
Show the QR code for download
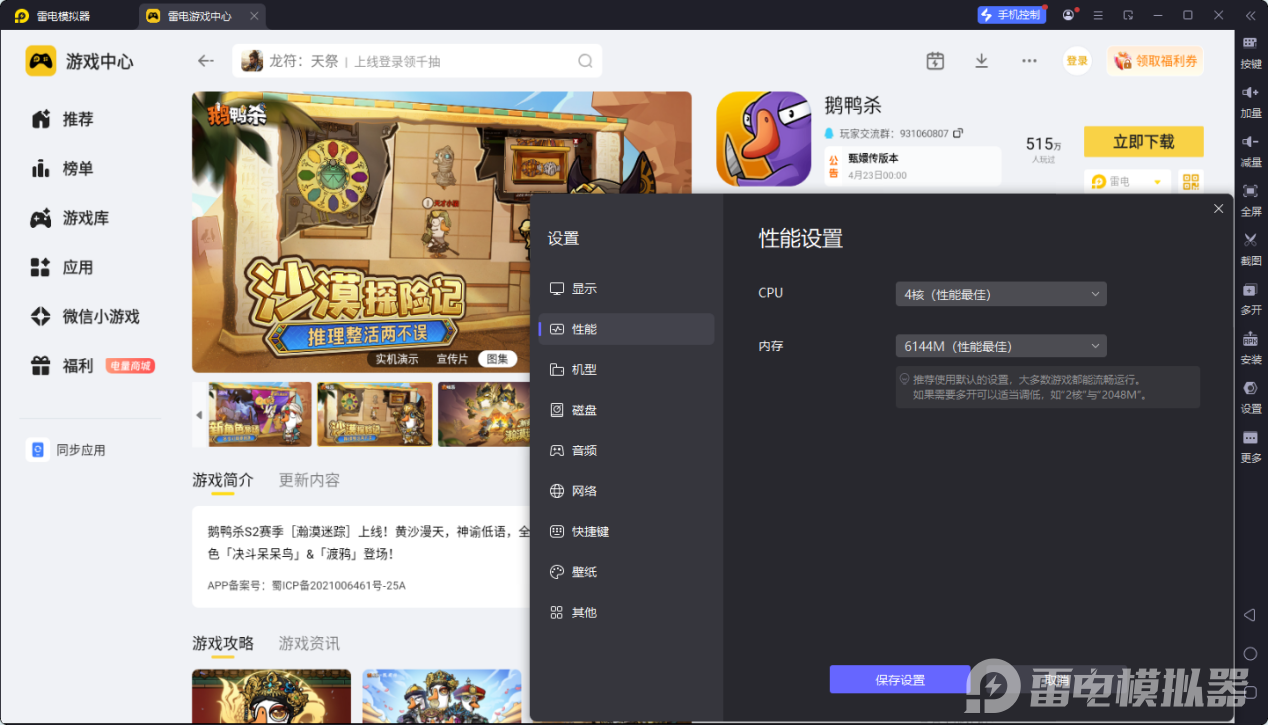click(1190, 181)
